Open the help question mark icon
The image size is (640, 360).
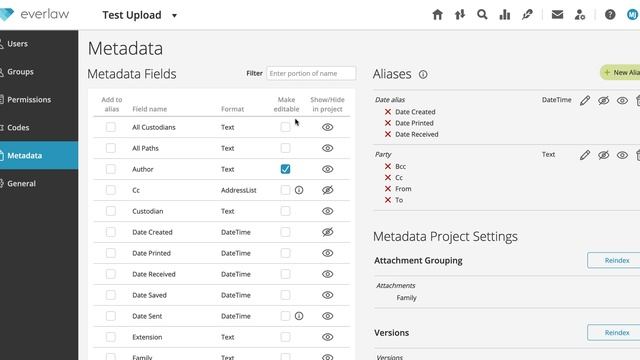click(610, 15)
